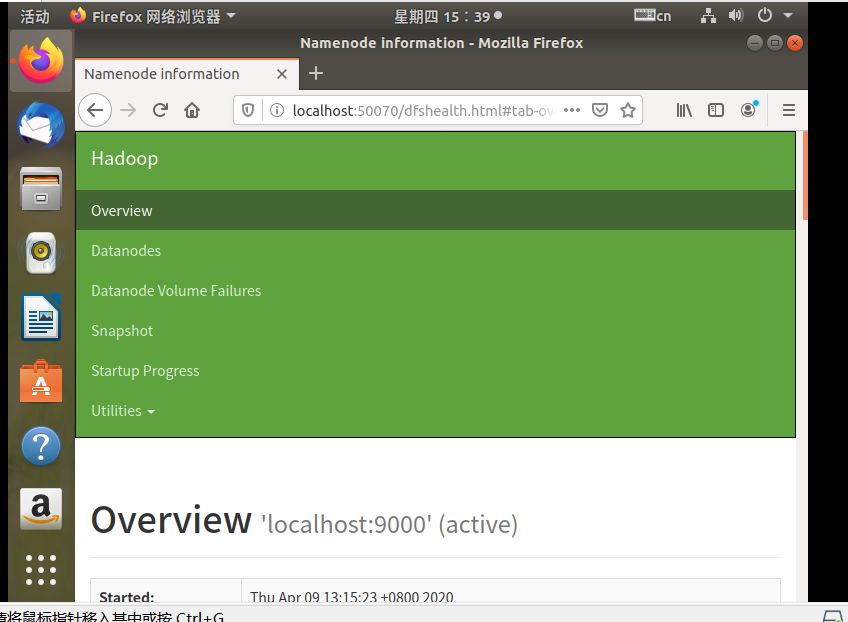Mute system sound via speaker icon
Screen dimensions: 848x622
pos(737,15)
